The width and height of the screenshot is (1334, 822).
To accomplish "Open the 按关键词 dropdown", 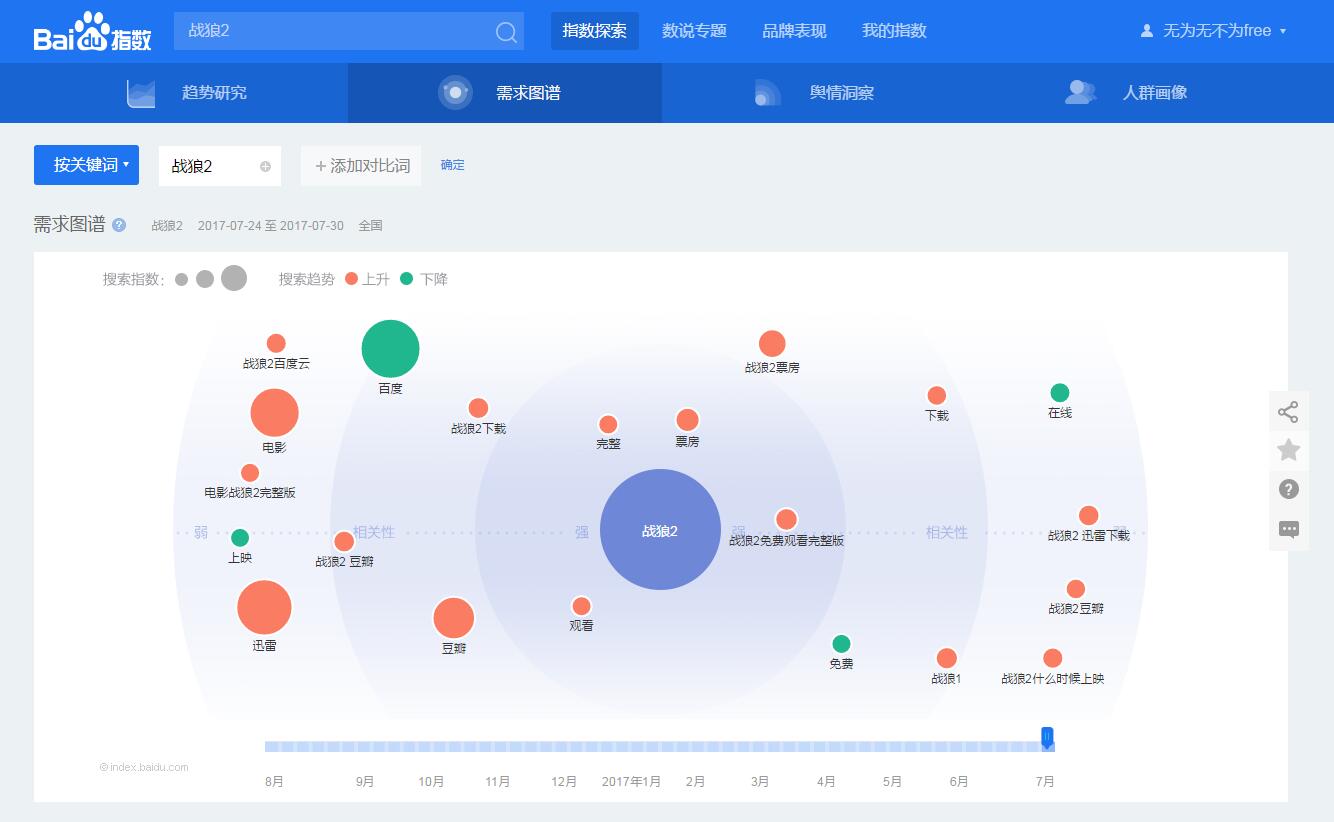I will pos(86,165).
